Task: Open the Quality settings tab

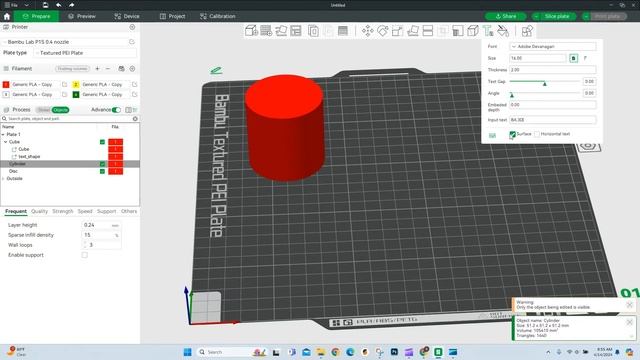Action: pyautogui.click(x=40, y=211)
